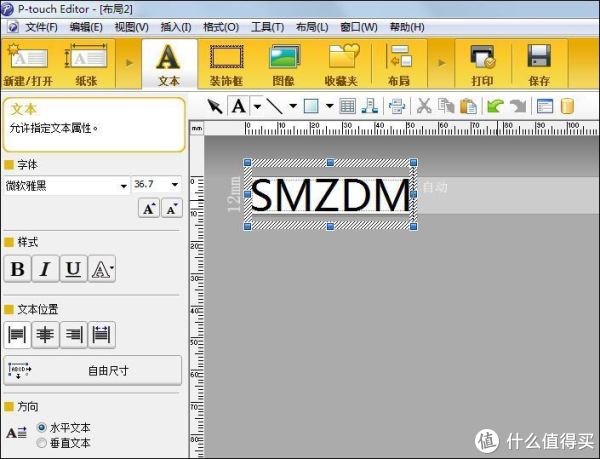This screenshot has height=459, width=600.
Task: Justify text evenly
Action: [x=101, y=335]
